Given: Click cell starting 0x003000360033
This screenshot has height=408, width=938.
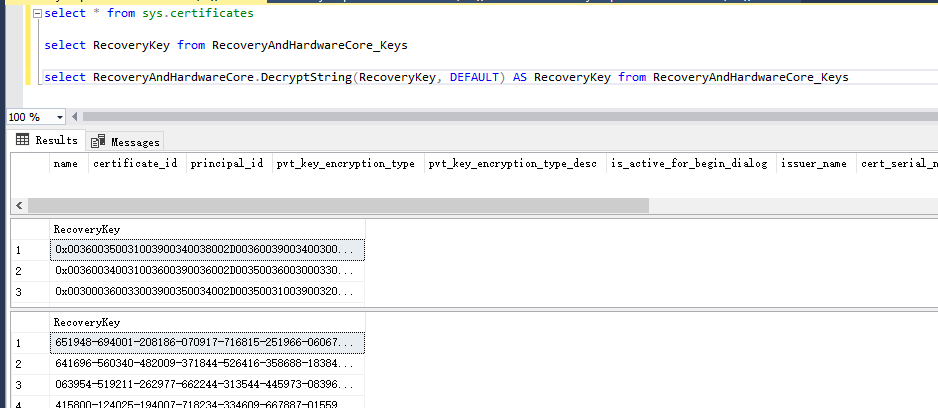Looking at the screenshot, I should pyautogui.click(x=207, y=292).
